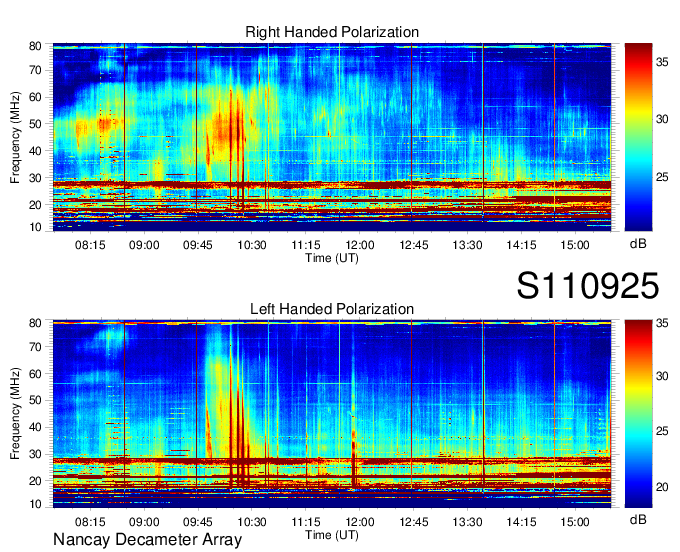
Task: Click the S110925 label
Action: 588,286
